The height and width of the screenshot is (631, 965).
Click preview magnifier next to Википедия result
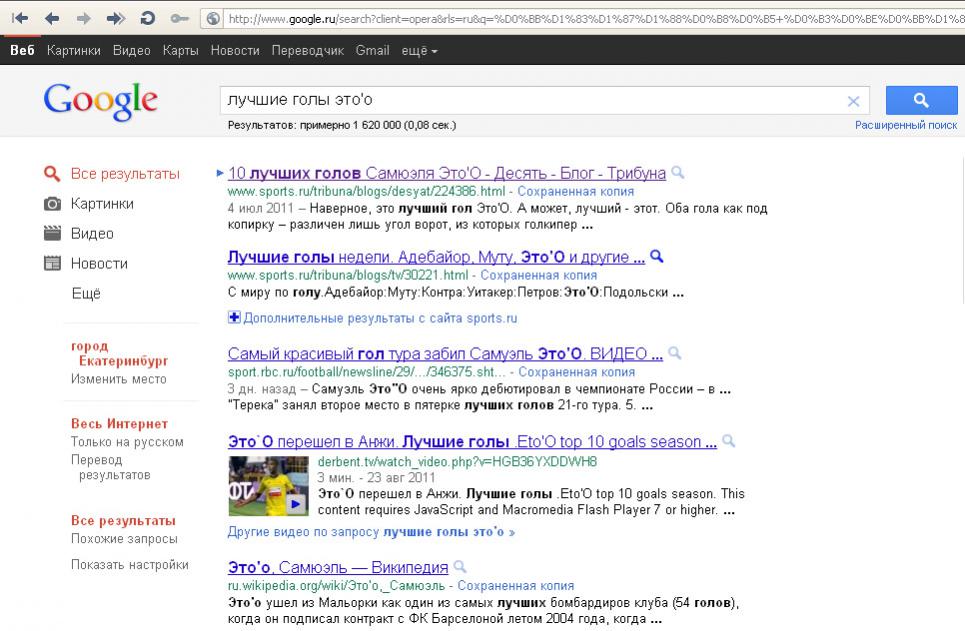tap(460, 566)
